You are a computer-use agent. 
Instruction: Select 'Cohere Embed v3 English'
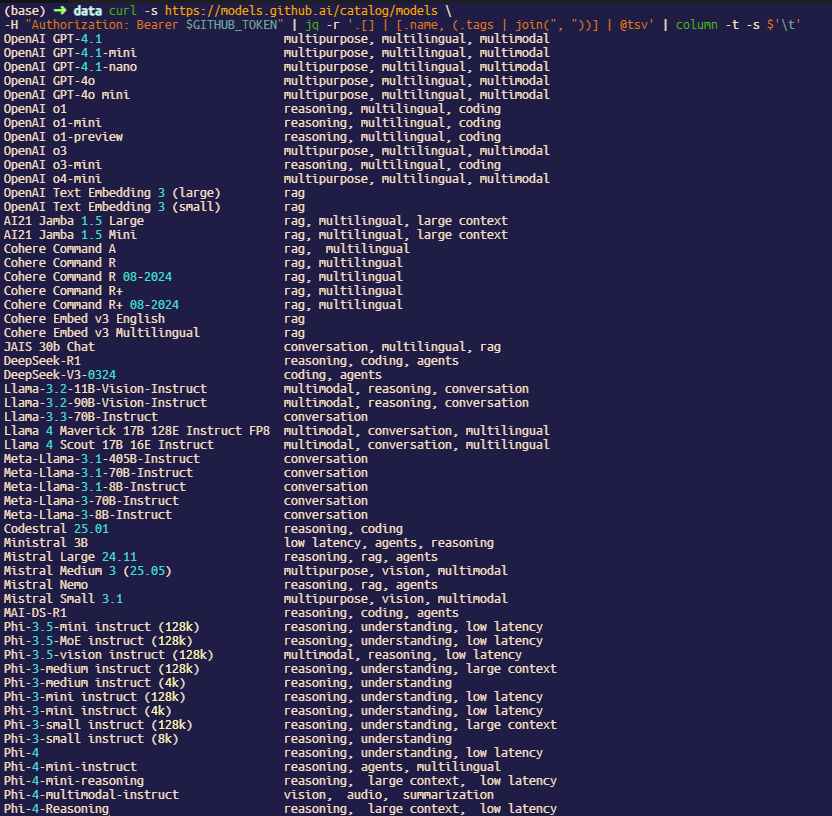pos(84,319)
